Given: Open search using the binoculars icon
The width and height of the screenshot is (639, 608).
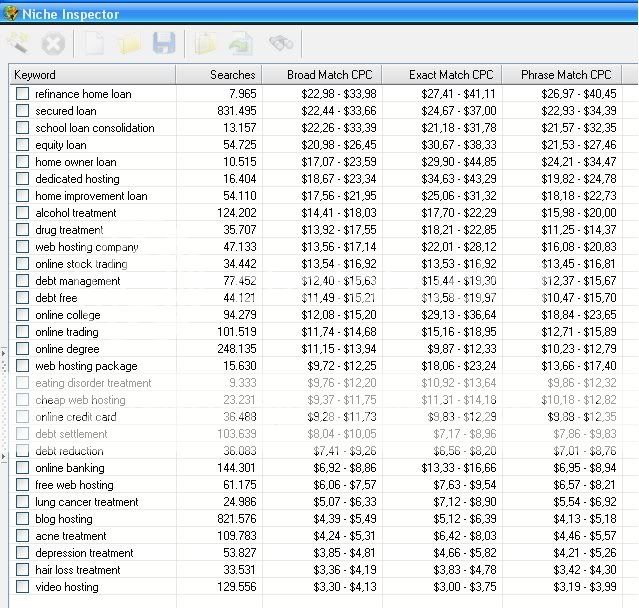Looking at the screenshot, I should point(280,43).
